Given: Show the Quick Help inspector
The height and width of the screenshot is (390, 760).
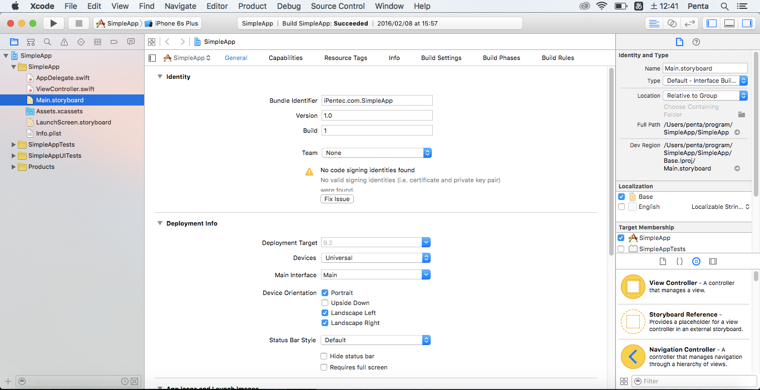Looking at the screenshot, I should point(696,42).
